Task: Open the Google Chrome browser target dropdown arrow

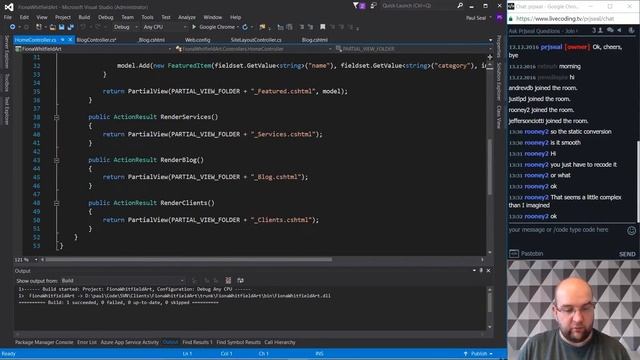Action: tap(238, 27)
